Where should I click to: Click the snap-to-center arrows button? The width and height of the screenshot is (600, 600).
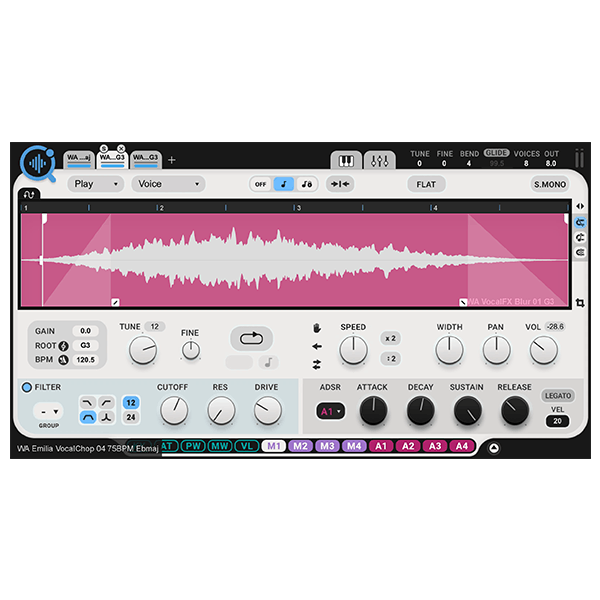coord(340,184)
